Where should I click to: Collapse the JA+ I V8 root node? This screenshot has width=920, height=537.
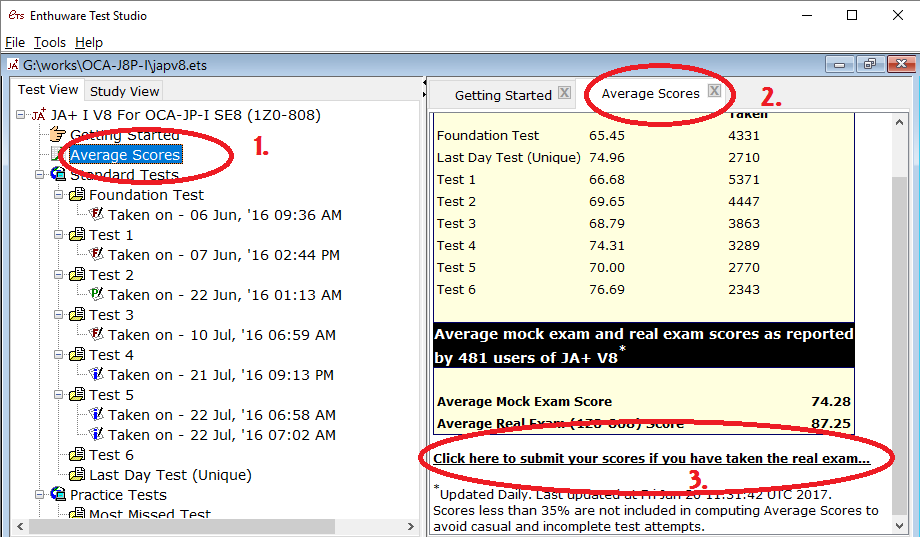click(21, 115)
